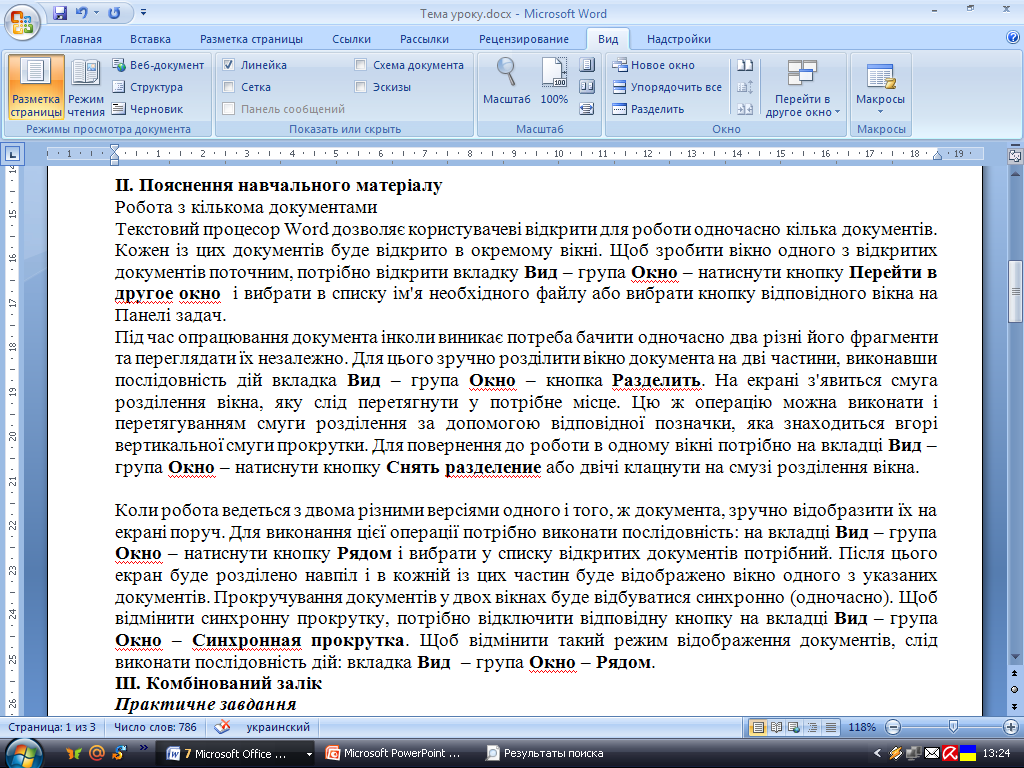Image resolution: width=1024 pixels, height=768 pixels.
Task: Switch to Разметка страницы ribbon view mode
Action: (36, 88)
